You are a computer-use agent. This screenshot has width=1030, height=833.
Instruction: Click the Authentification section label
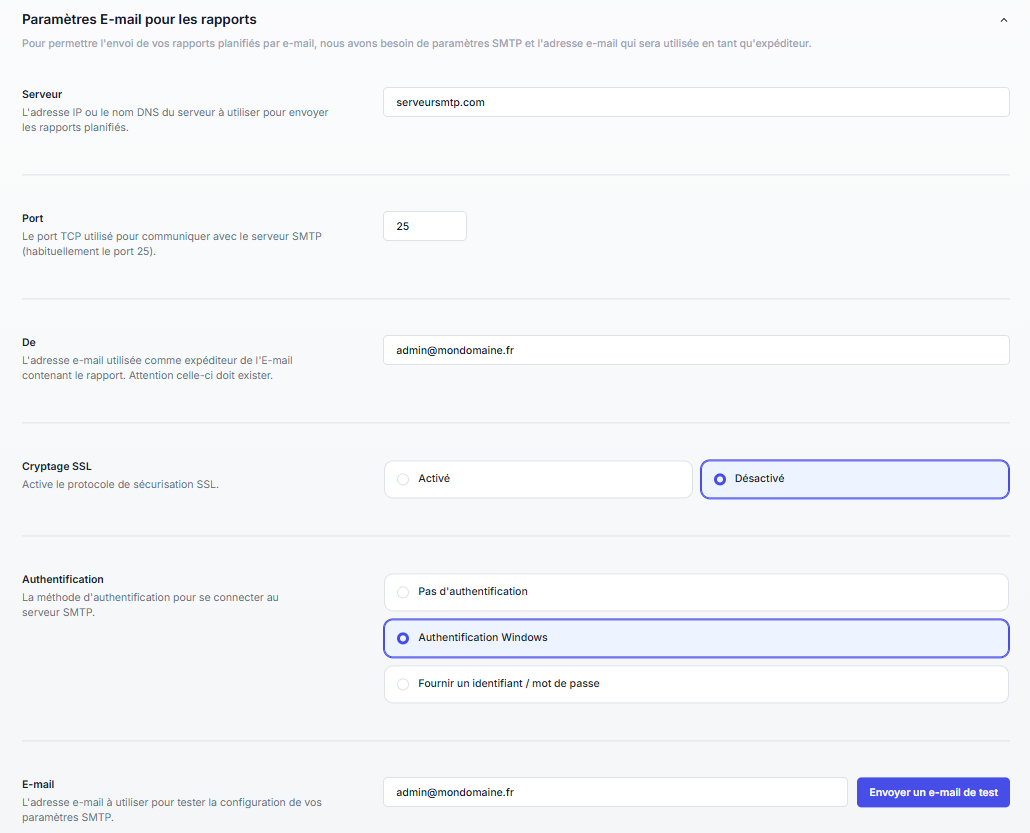[x=63, y=579]
